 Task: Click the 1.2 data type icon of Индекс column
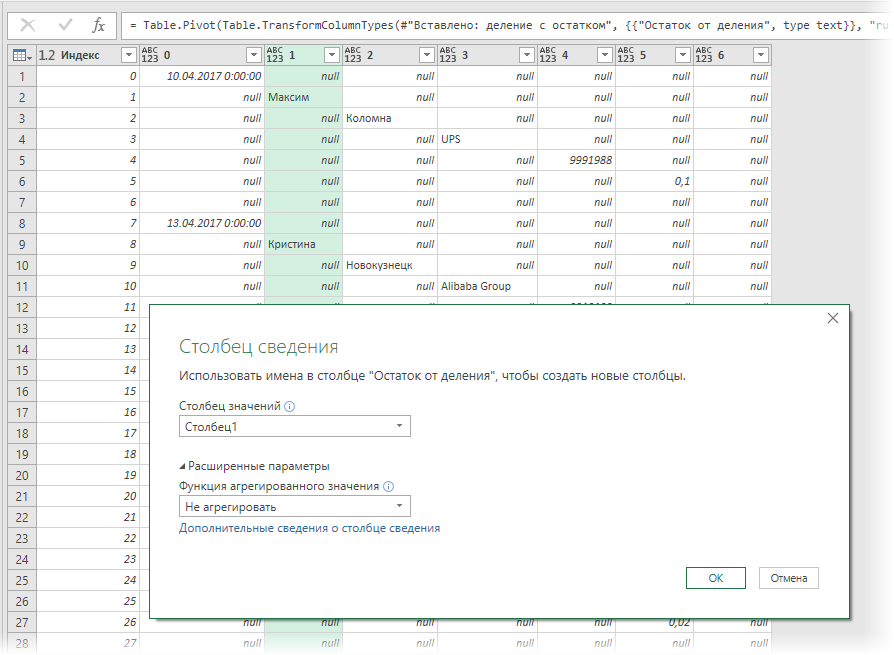[x=47, y=55]
